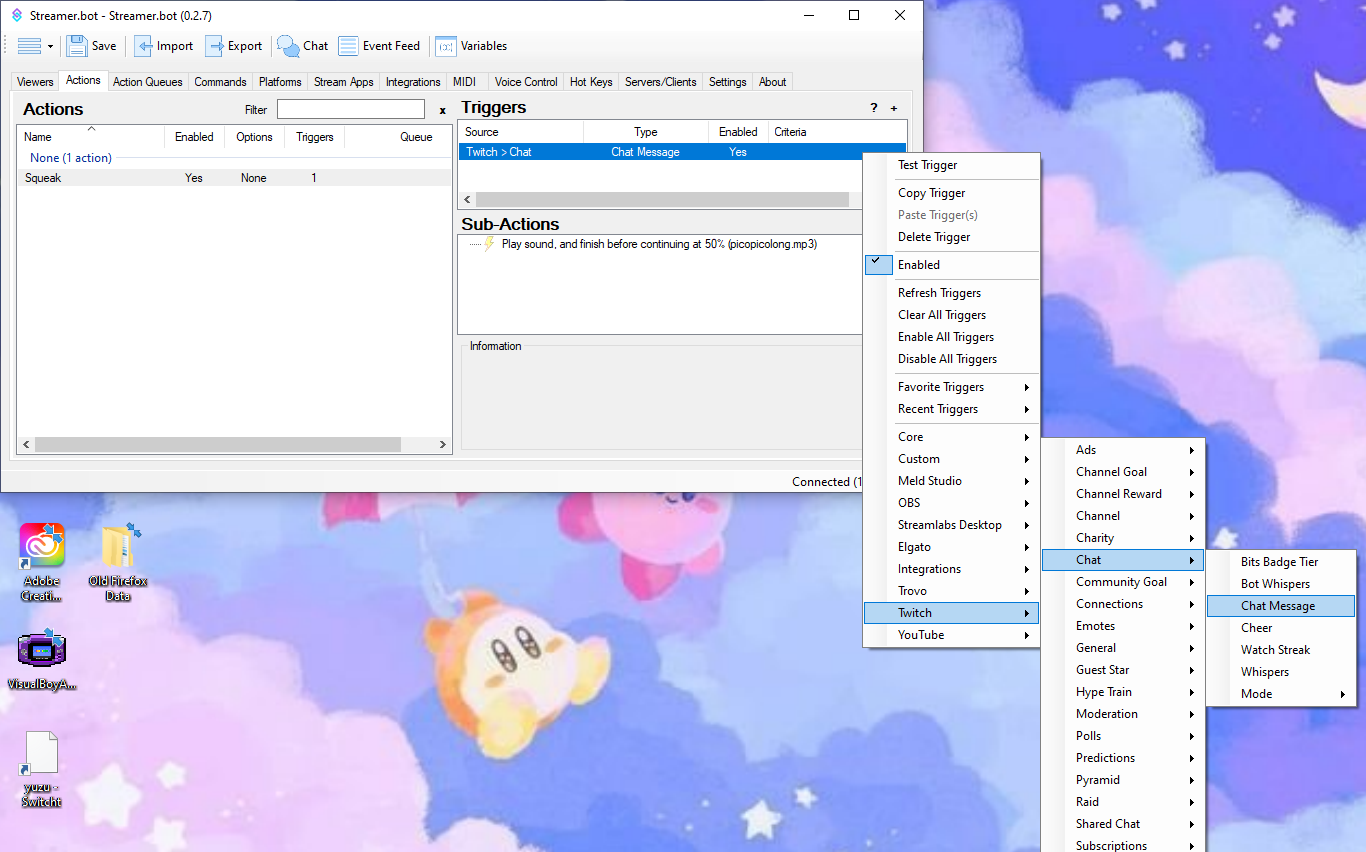Open the Commands tab
The height and width of the screenshot is (852, 1366).
point(220,82)
